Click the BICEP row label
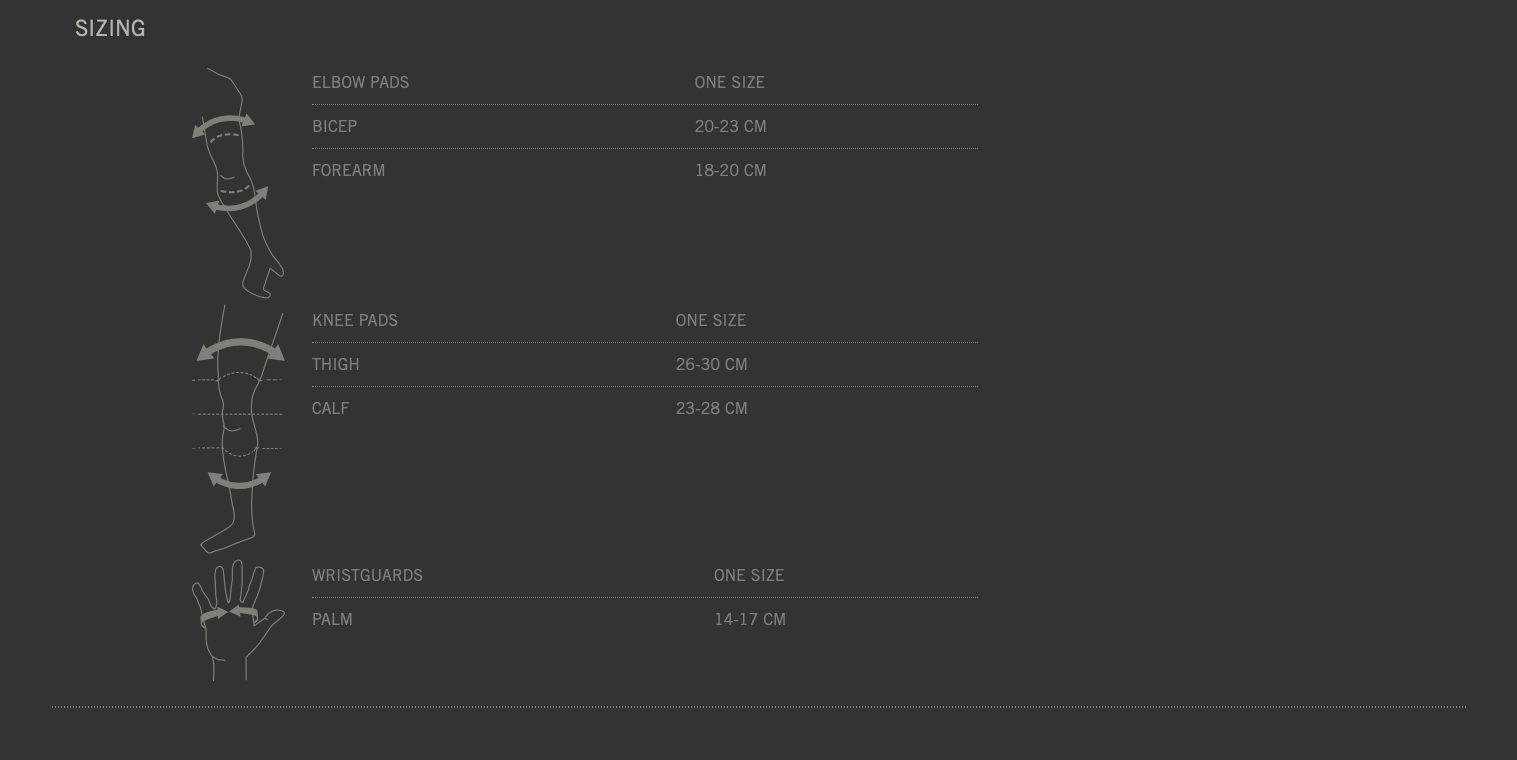The image size is (1517, 760). tap(334, 126)
